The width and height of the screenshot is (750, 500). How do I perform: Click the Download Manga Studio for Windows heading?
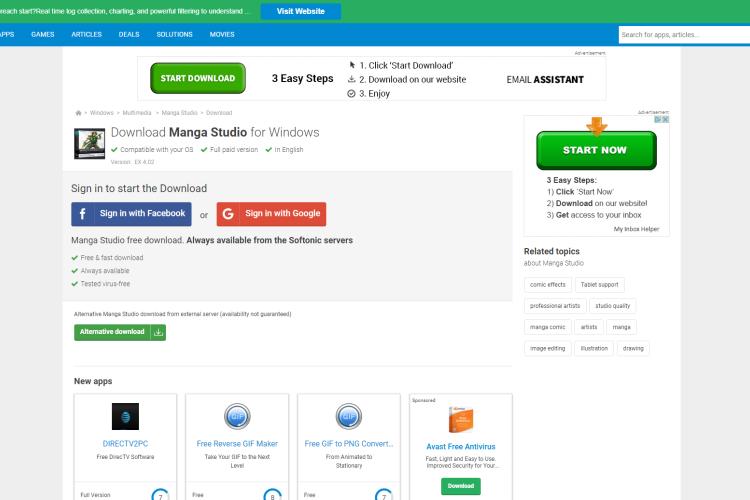click(x=215, y=132)
